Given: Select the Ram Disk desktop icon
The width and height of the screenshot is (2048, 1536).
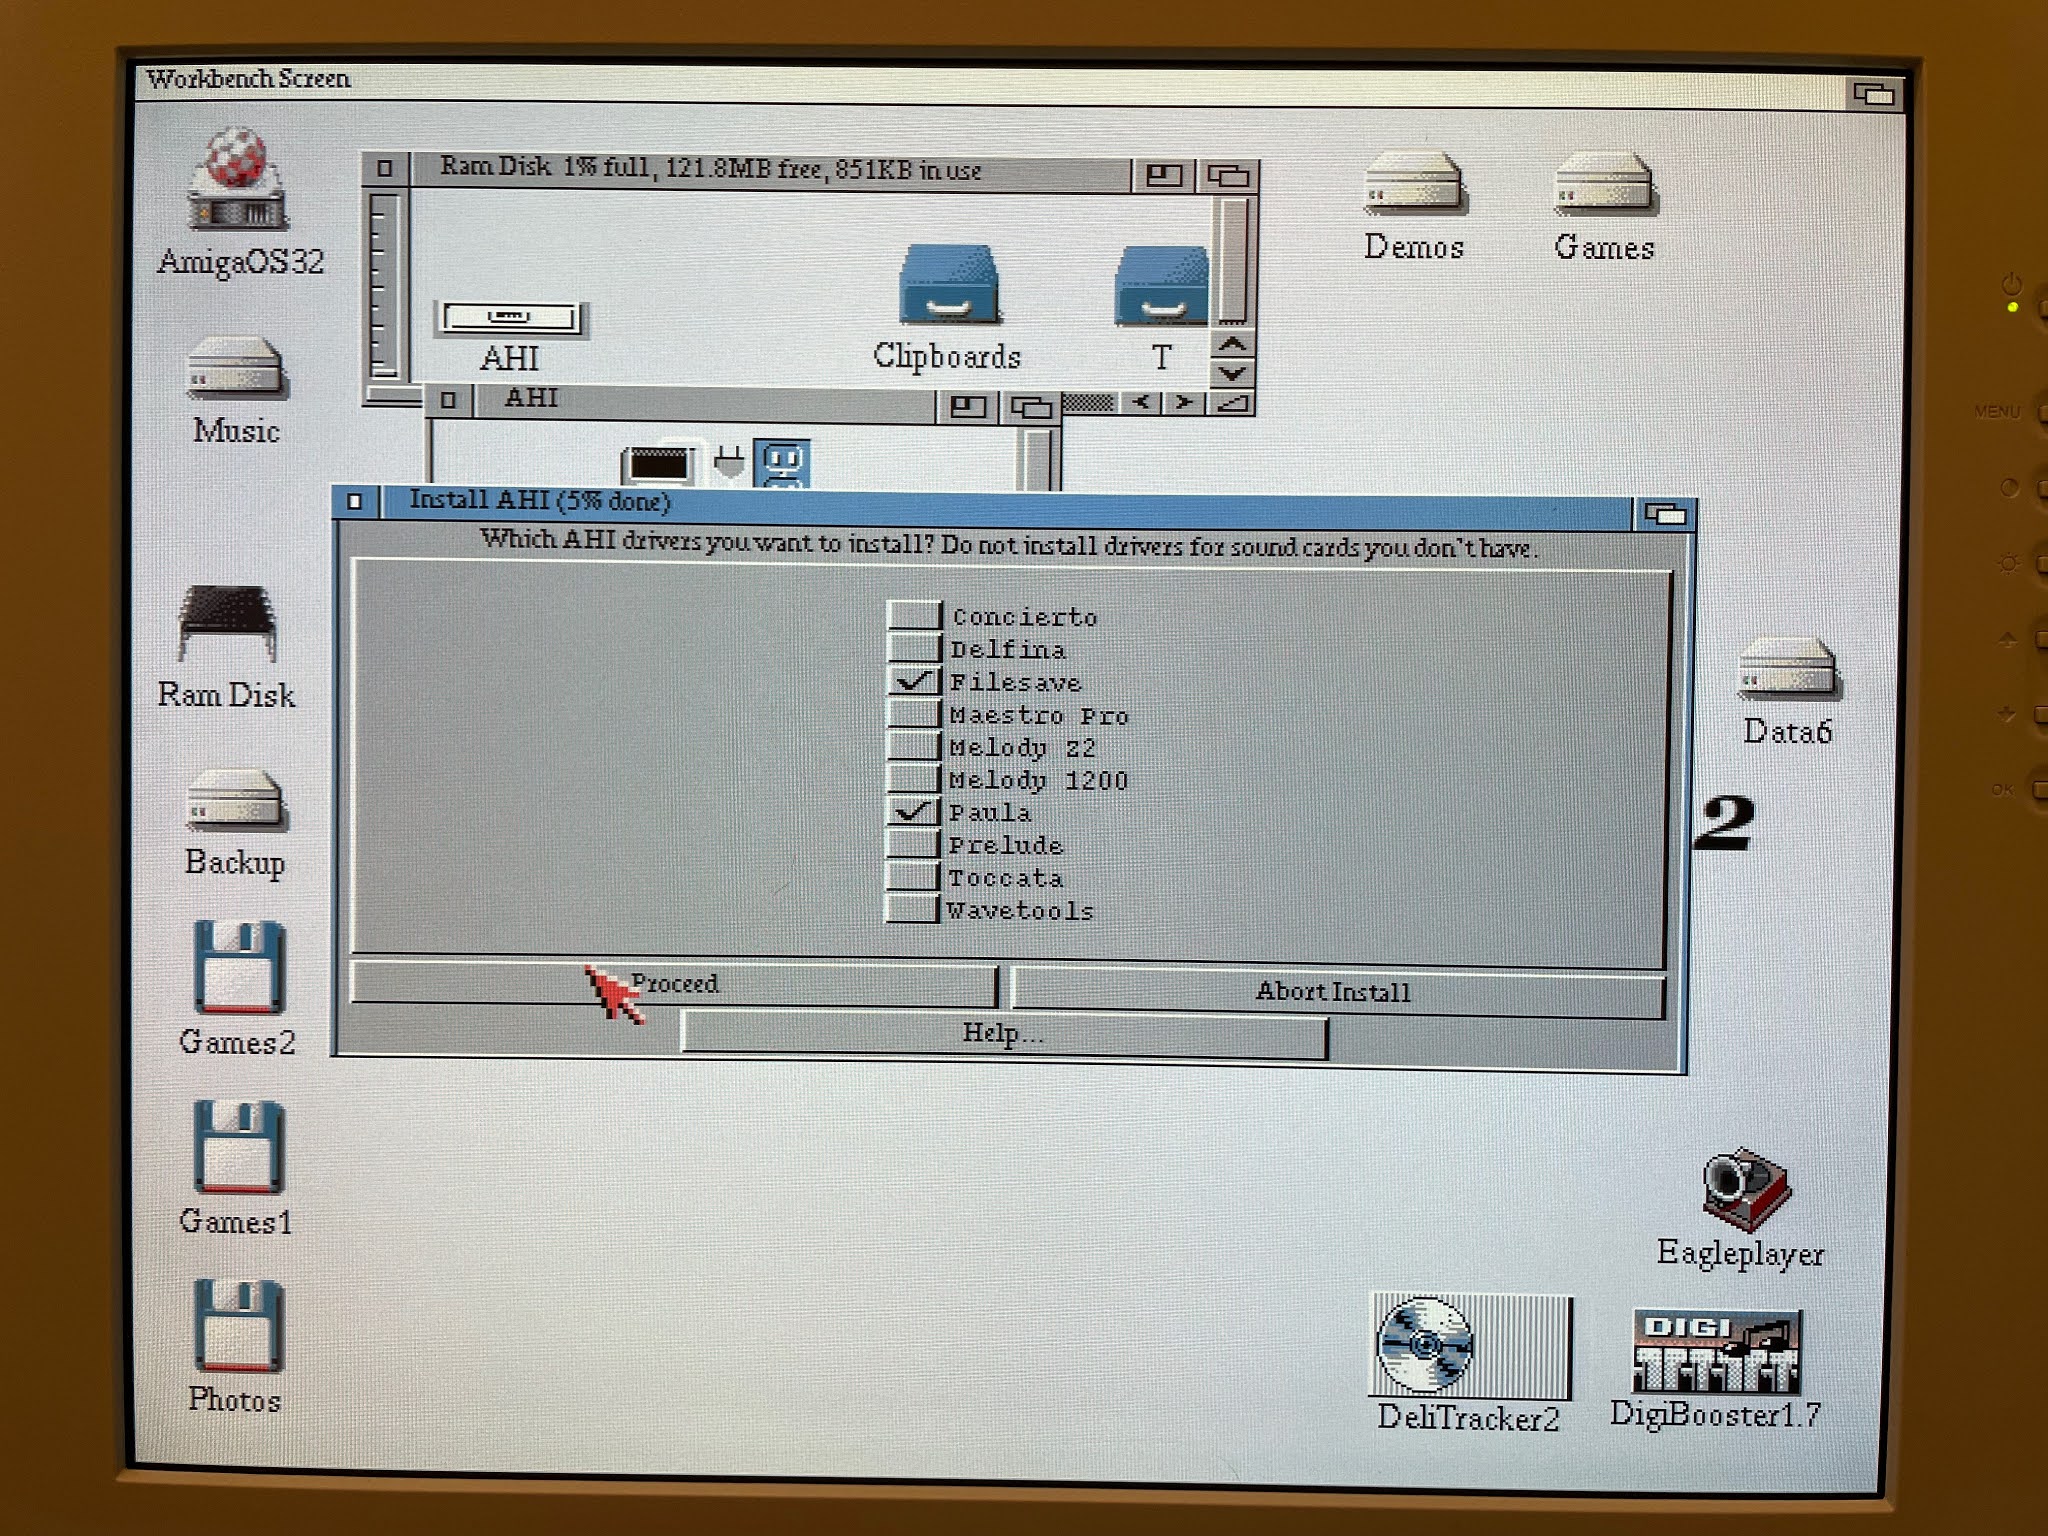Looking at the screenshot, I should coord(227,622).
